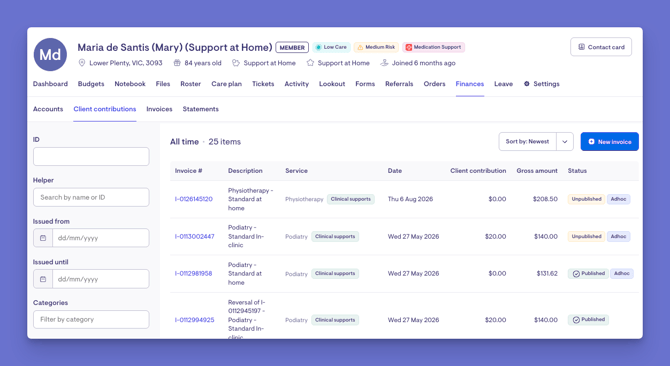Open invoice I-0113002447
The height and width of the screenshot is (366, 670).
click(x=194, y=236)
